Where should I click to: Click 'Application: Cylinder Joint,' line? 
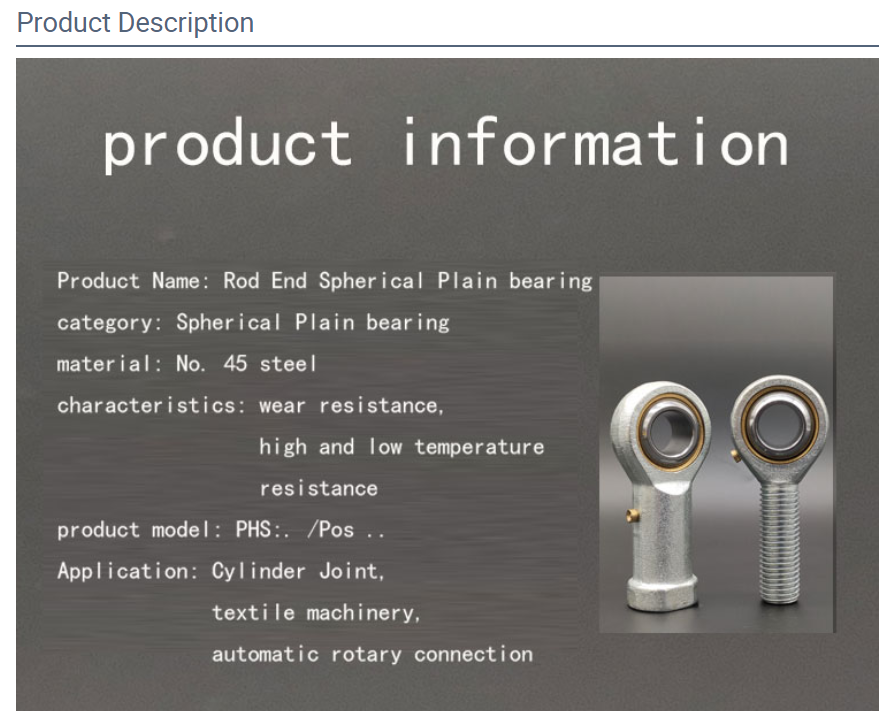click(x=220, y=571)
